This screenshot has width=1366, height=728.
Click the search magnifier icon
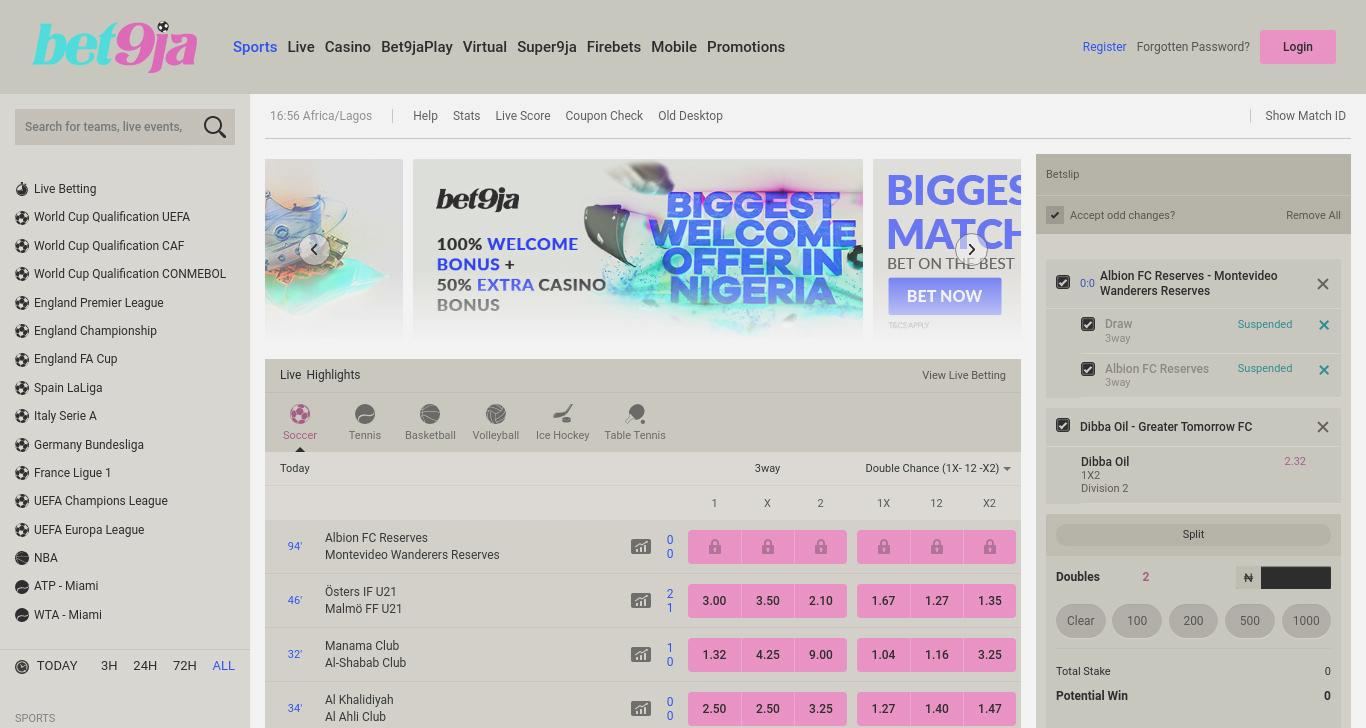click(214, 127)
